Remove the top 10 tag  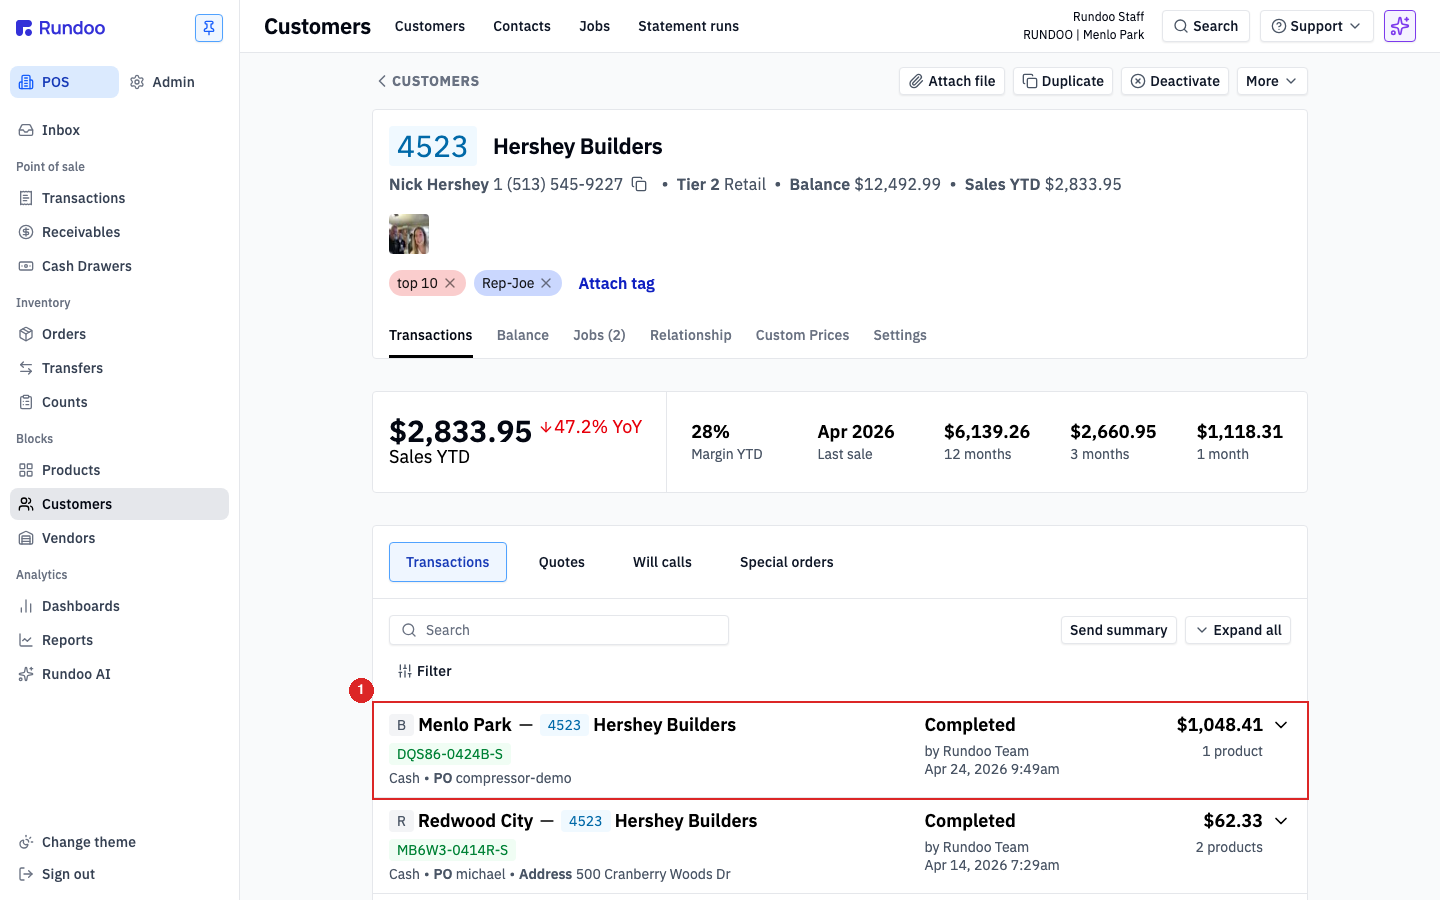pos(450,283)
